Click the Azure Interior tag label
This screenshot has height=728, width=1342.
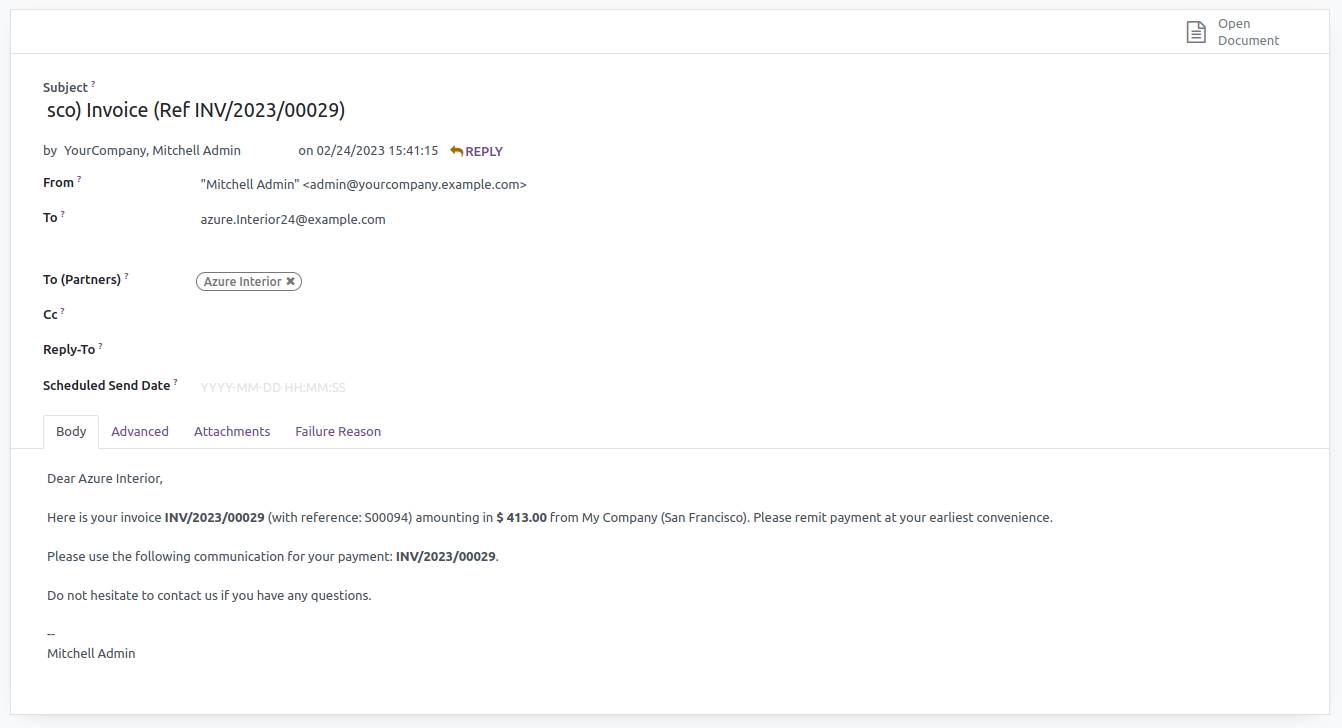242,282
